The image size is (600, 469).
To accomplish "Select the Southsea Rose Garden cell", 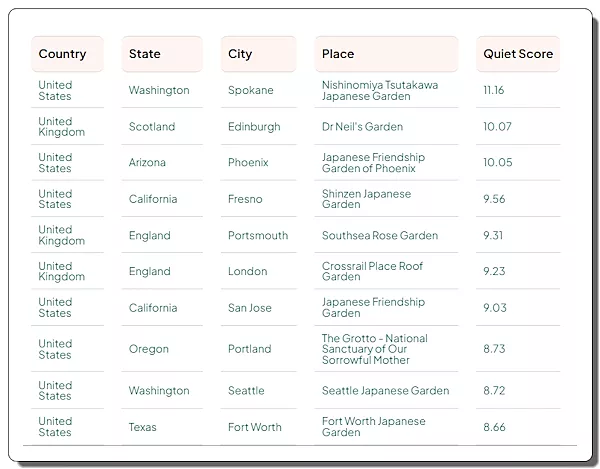I will click(380, 236).
